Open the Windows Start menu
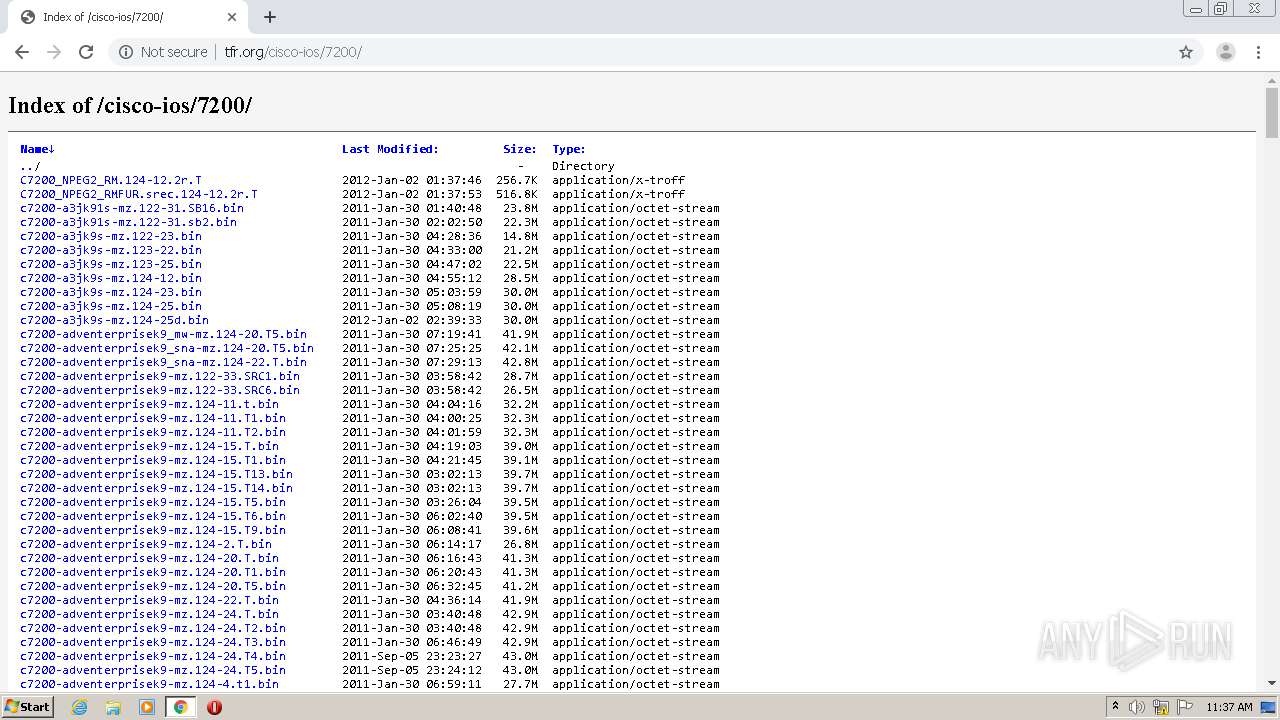 pos(28,706)
